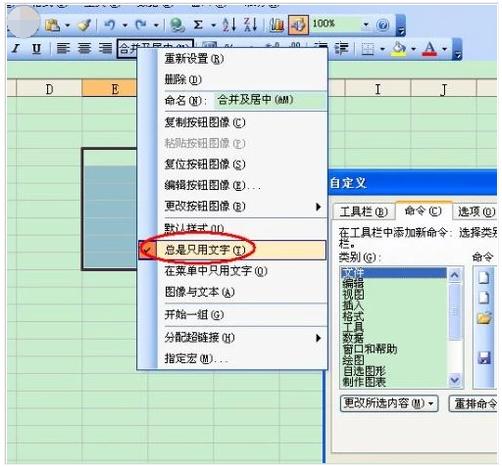Switch to the 选项(O) tab

click(x=476, y=211)
